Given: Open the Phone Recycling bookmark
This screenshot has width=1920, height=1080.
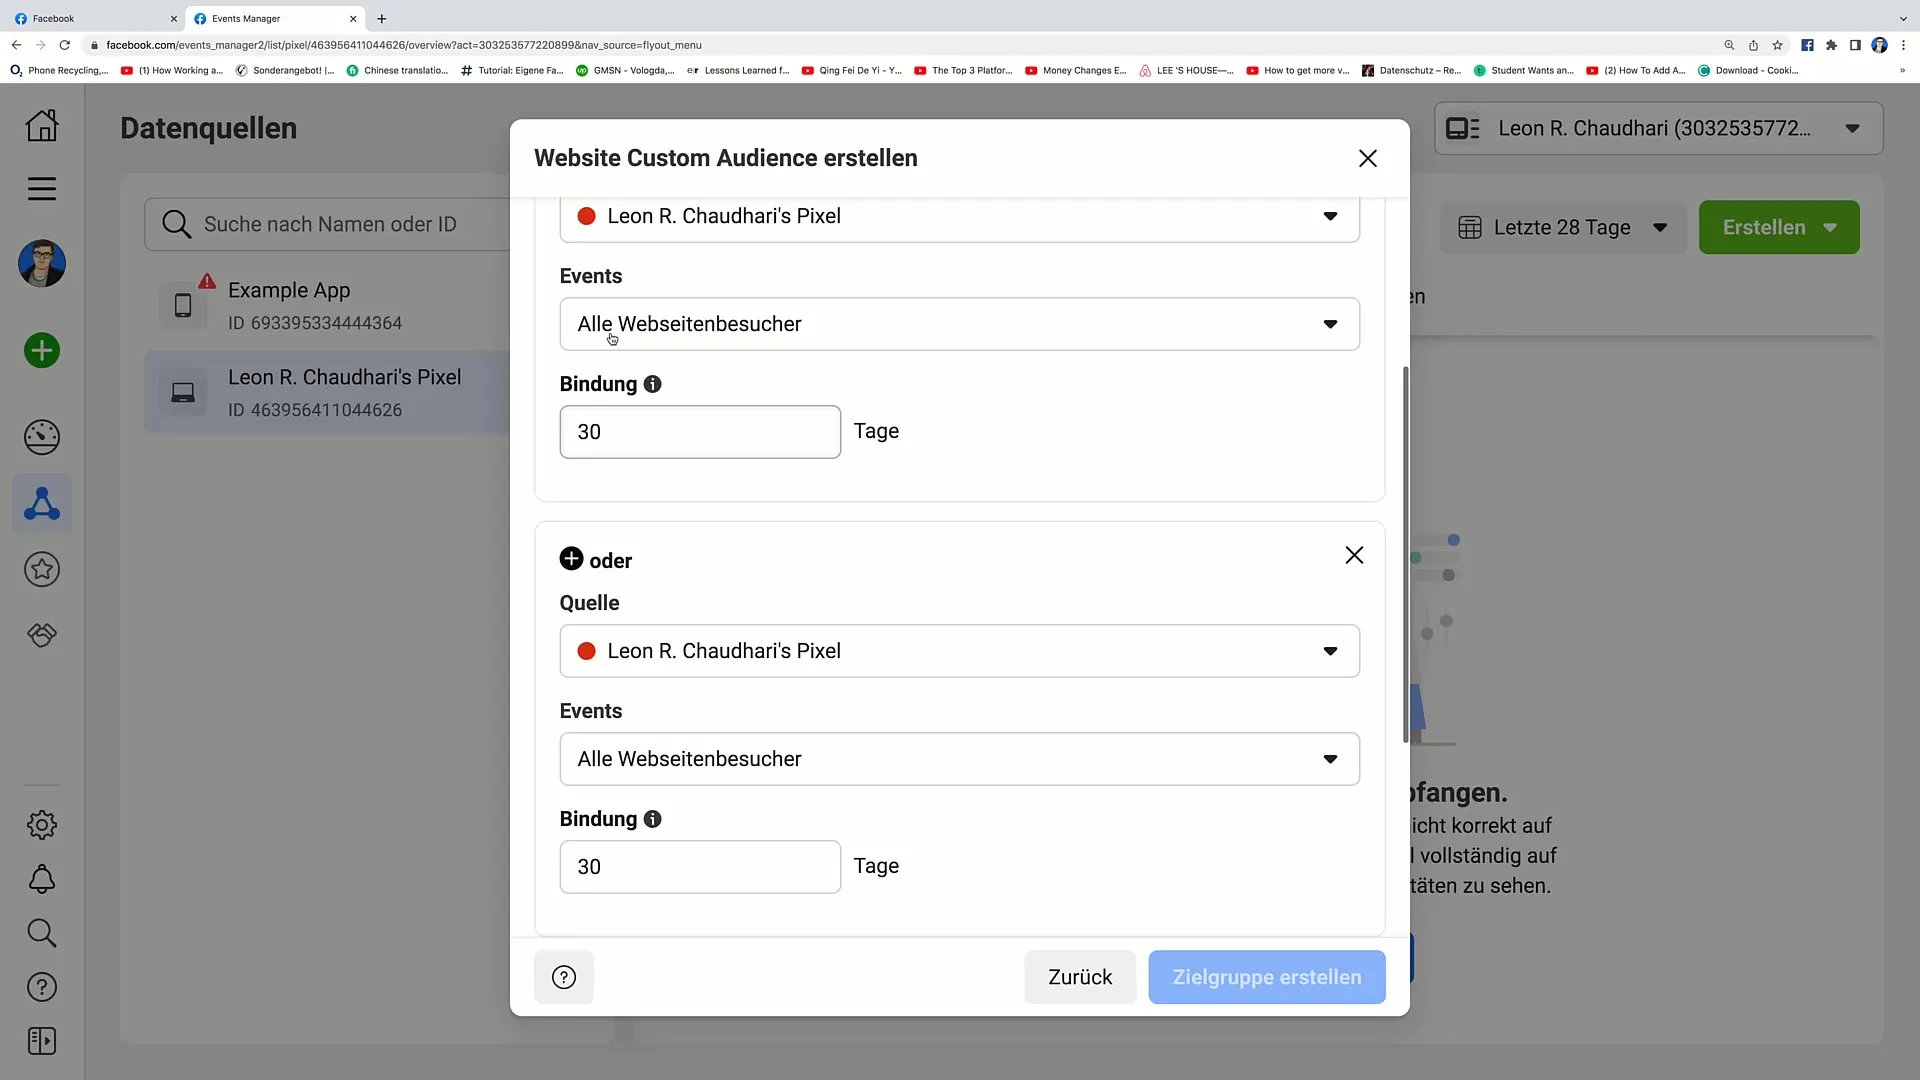Looking at the screenshot, I should click(59, 70).
